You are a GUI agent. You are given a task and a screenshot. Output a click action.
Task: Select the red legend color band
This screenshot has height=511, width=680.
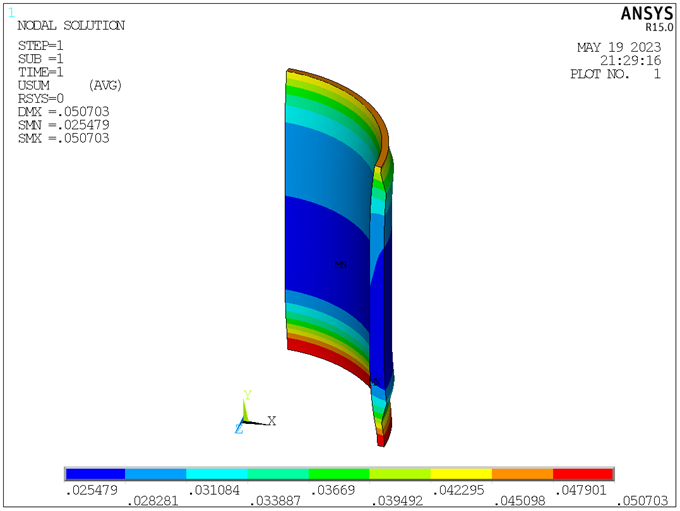coord(582,473)
